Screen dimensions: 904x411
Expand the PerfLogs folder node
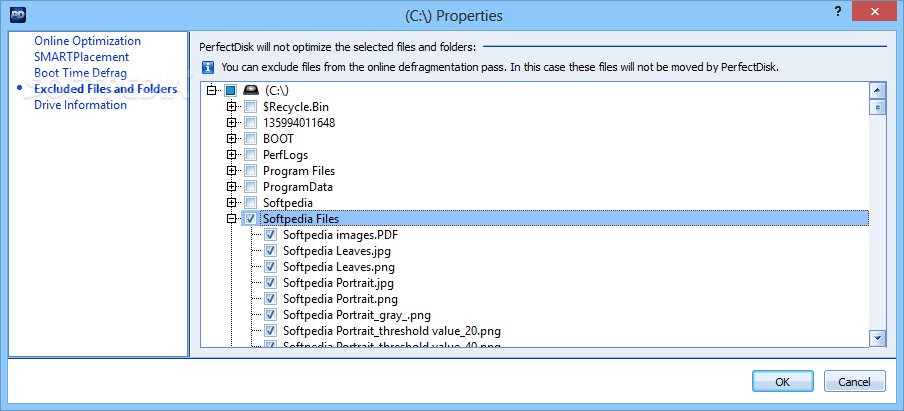[232, 154]
